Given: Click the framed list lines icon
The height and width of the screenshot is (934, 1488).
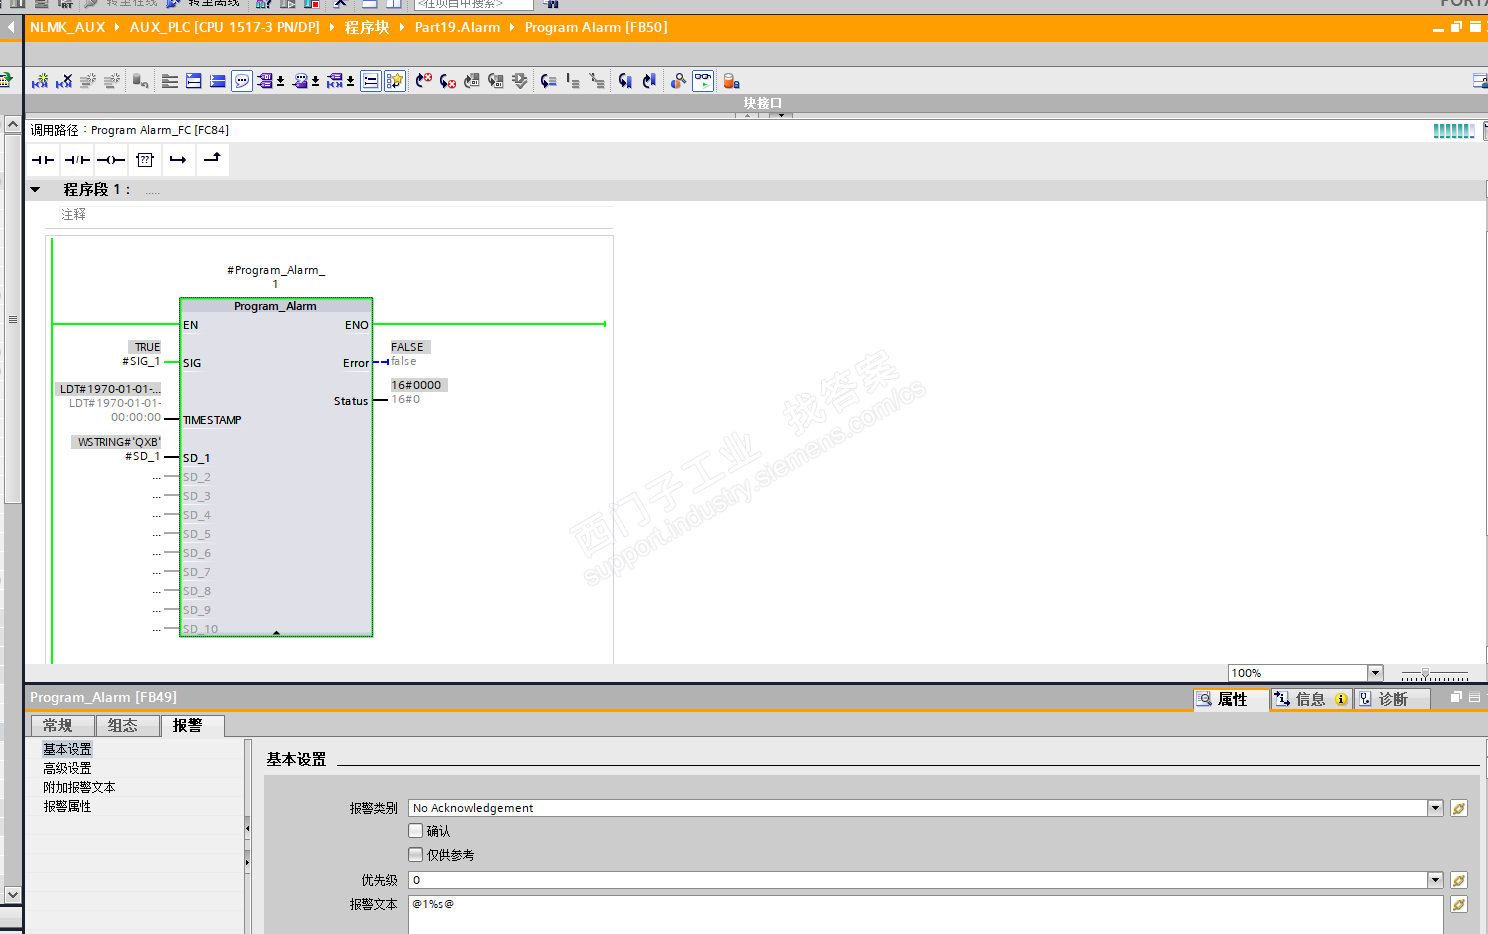Looking at the screenshot, I should point(370,81).
